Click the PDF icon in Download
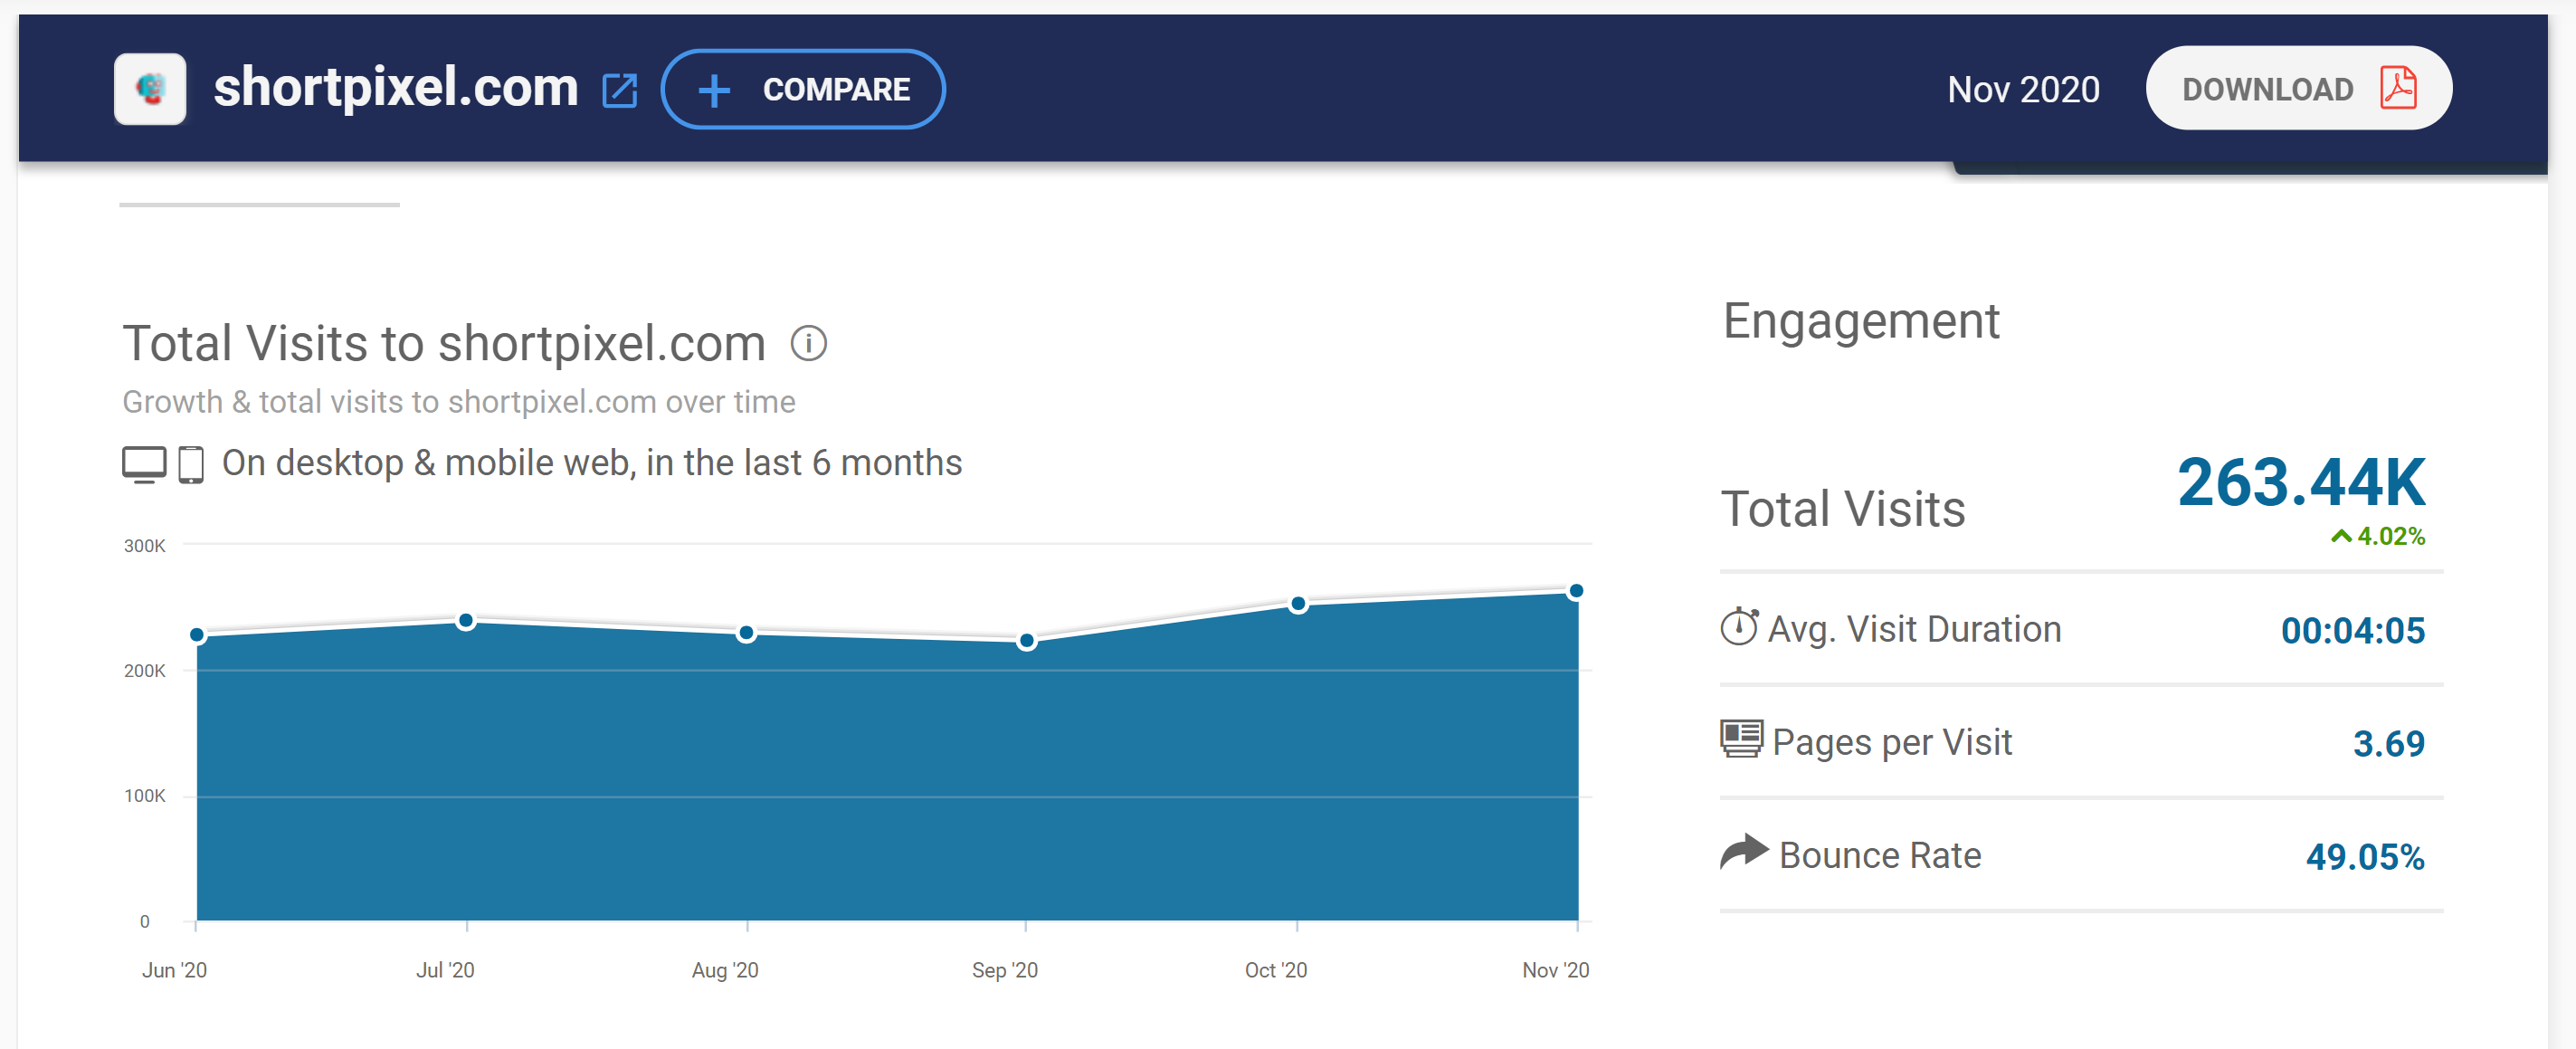Image resolution: width=2576 pixels, height=1049 pixels. click(2398, 88)
